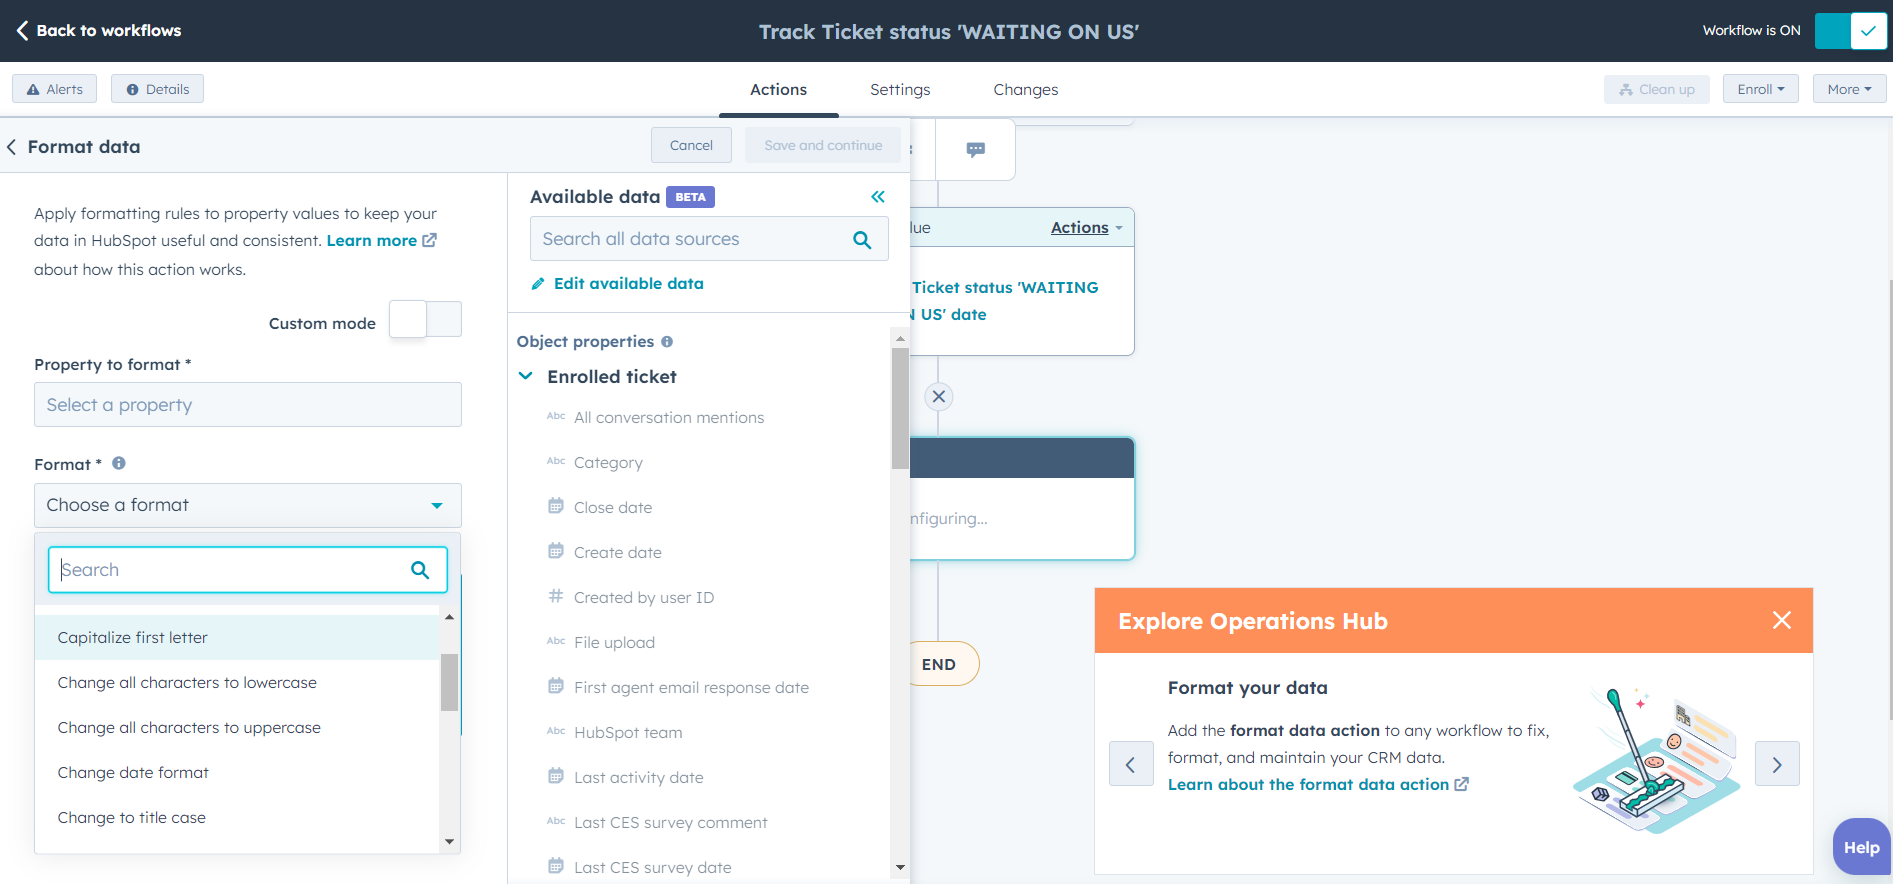Toggle Custom mode switch

425,320
